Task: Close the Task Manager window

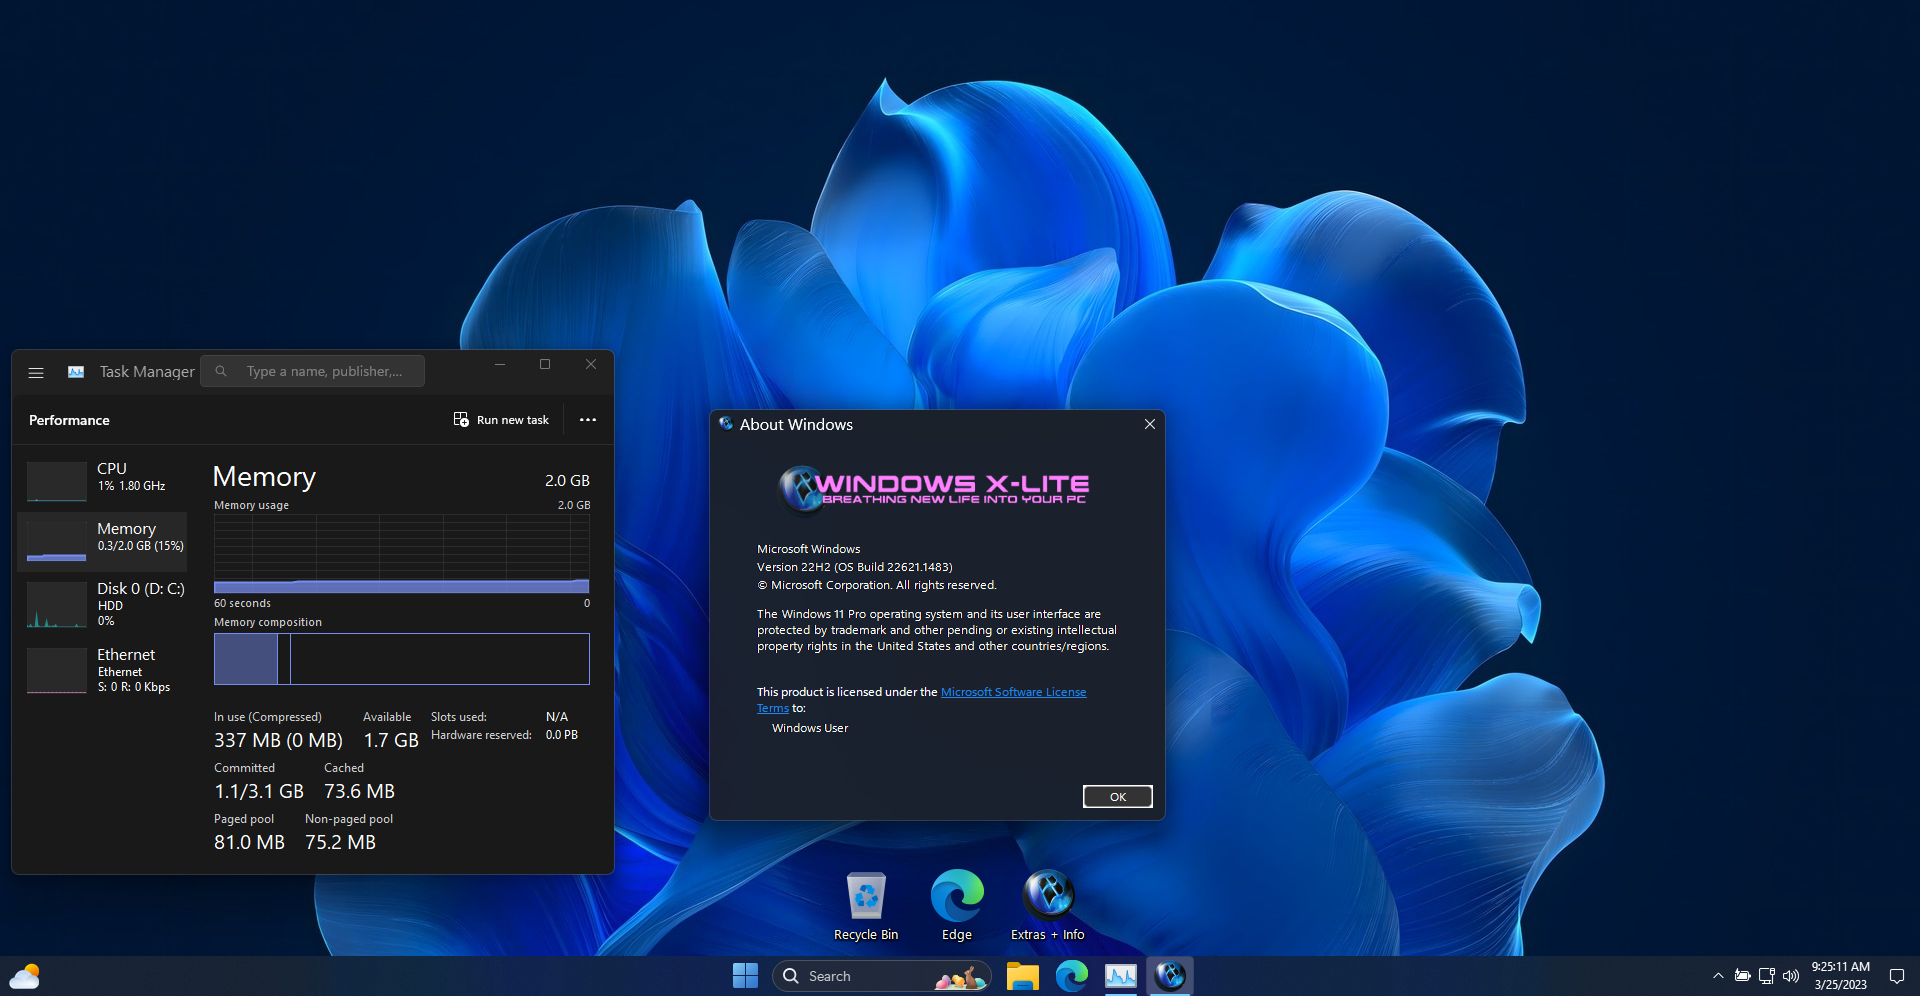Action: coord(591,365)
